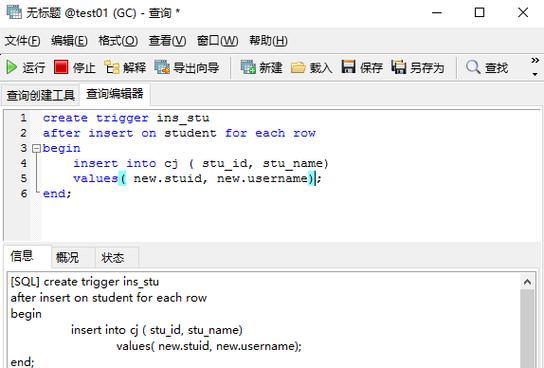Click the message panel vertical scrollbar track
Viewport: 544px width, 368px height.
coord(527,328)
